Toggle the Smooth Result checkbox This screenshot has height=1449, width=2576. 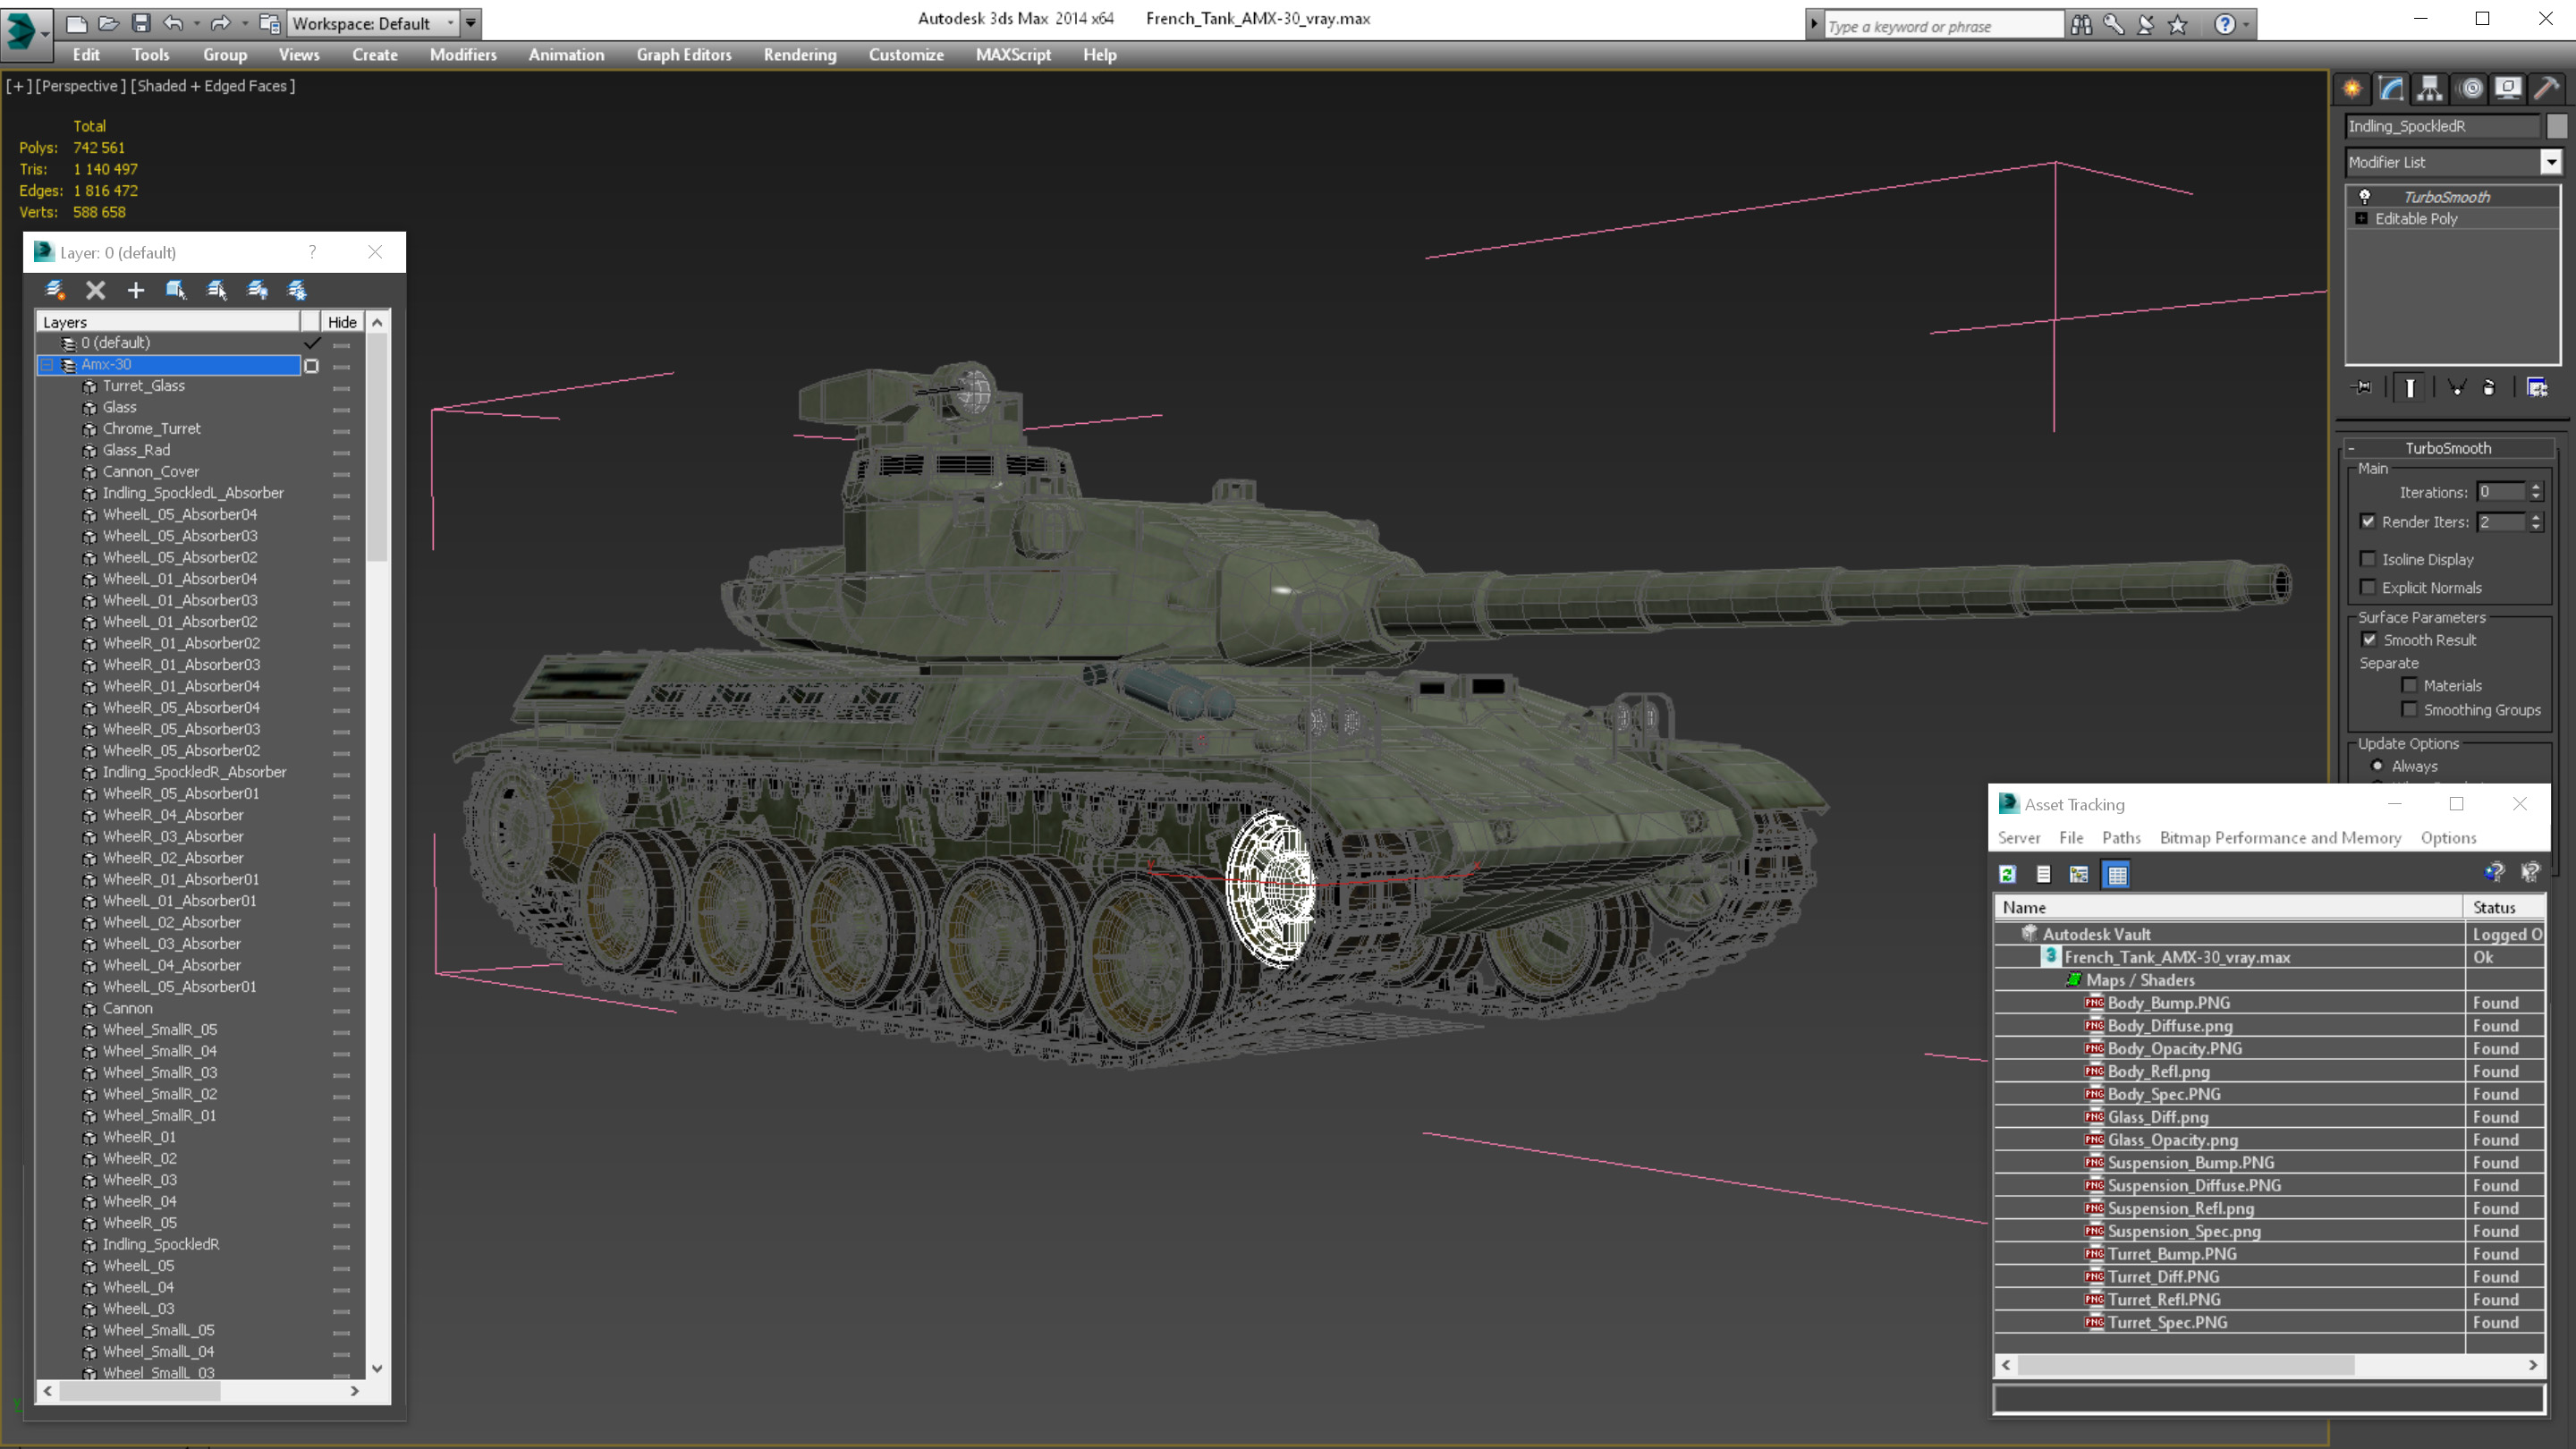pyautogui.click(x=2369, y=639)
